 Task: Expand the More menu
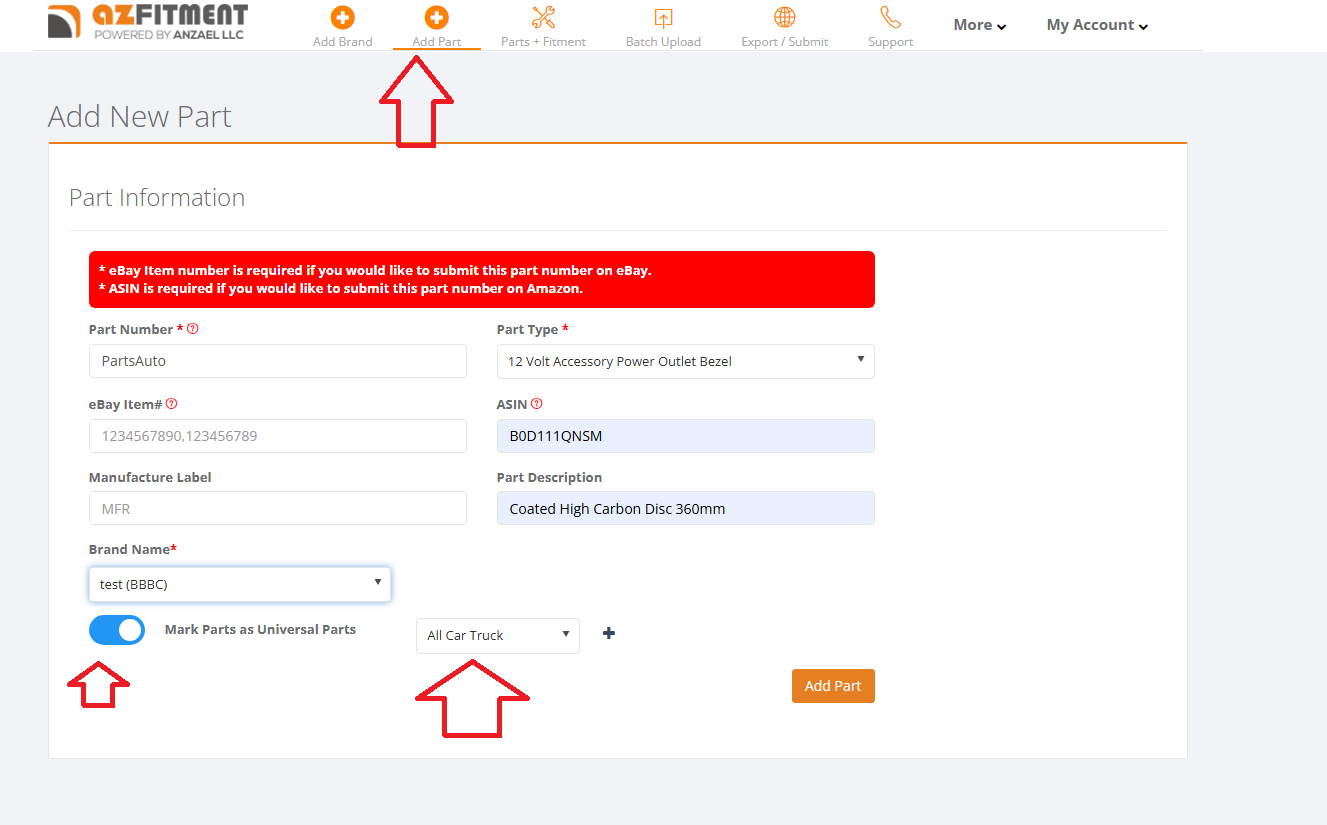coord(980,25)
